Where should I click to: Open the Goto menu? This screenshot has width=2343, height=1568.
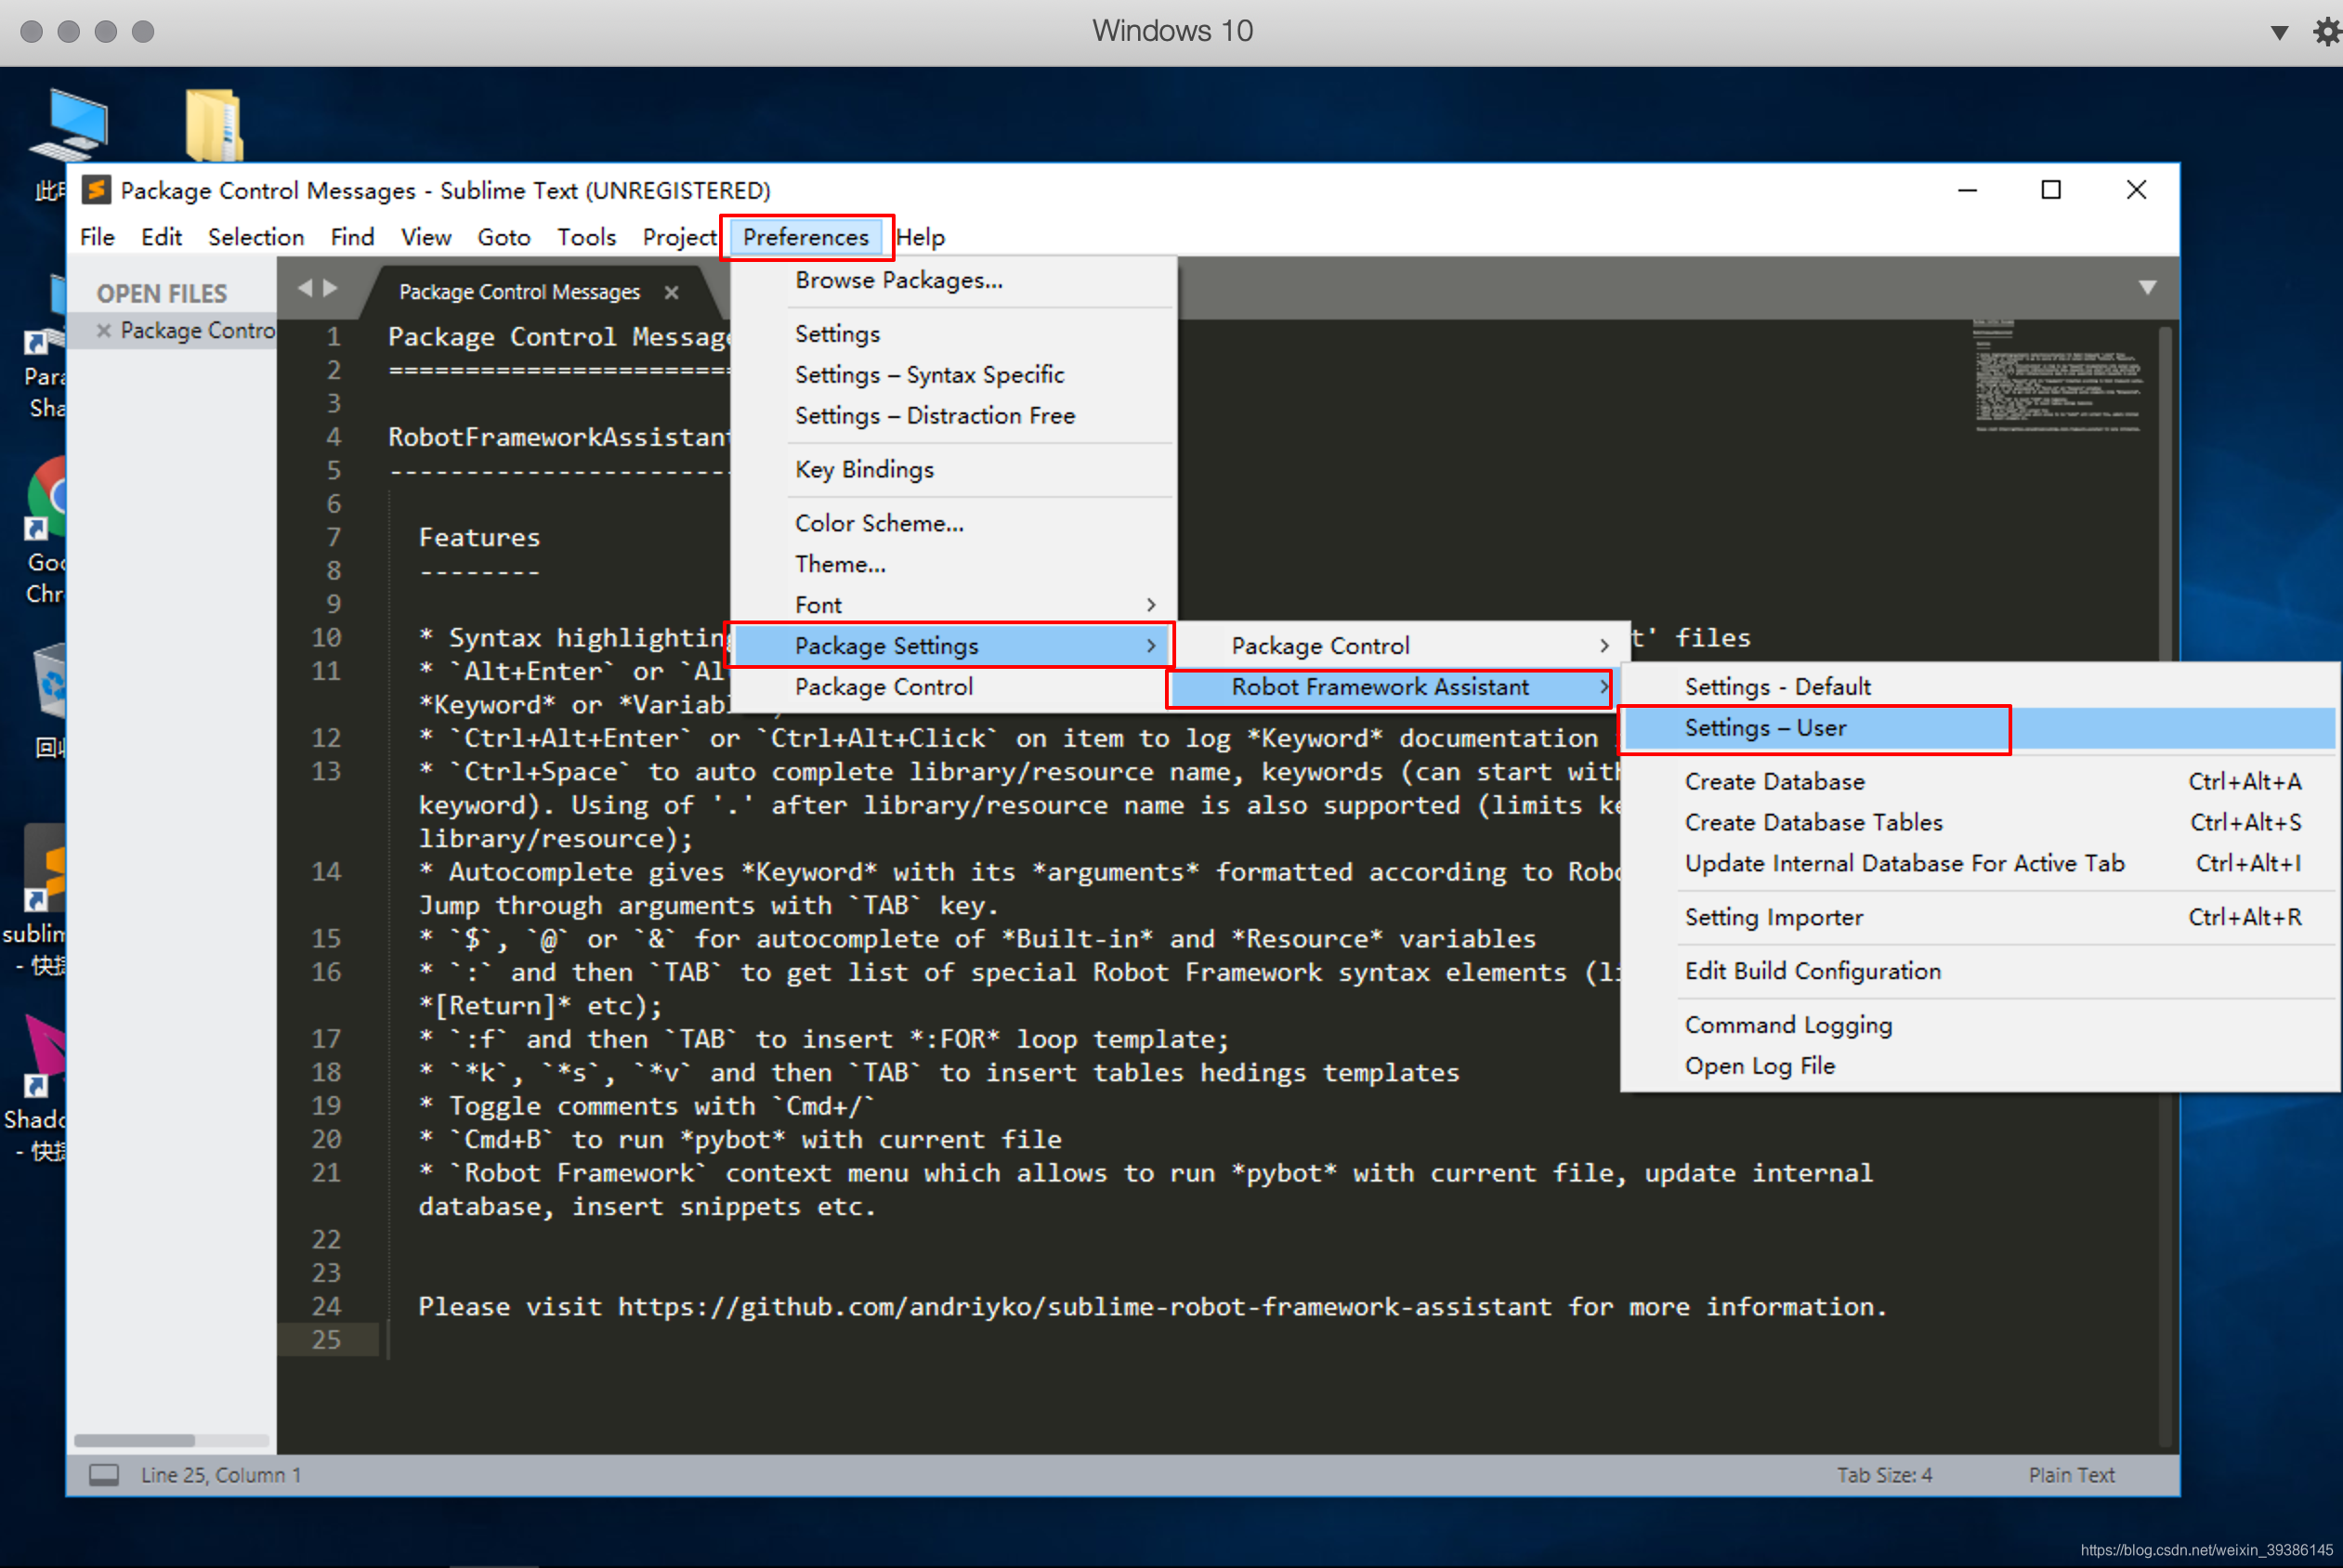click(503, 237)
